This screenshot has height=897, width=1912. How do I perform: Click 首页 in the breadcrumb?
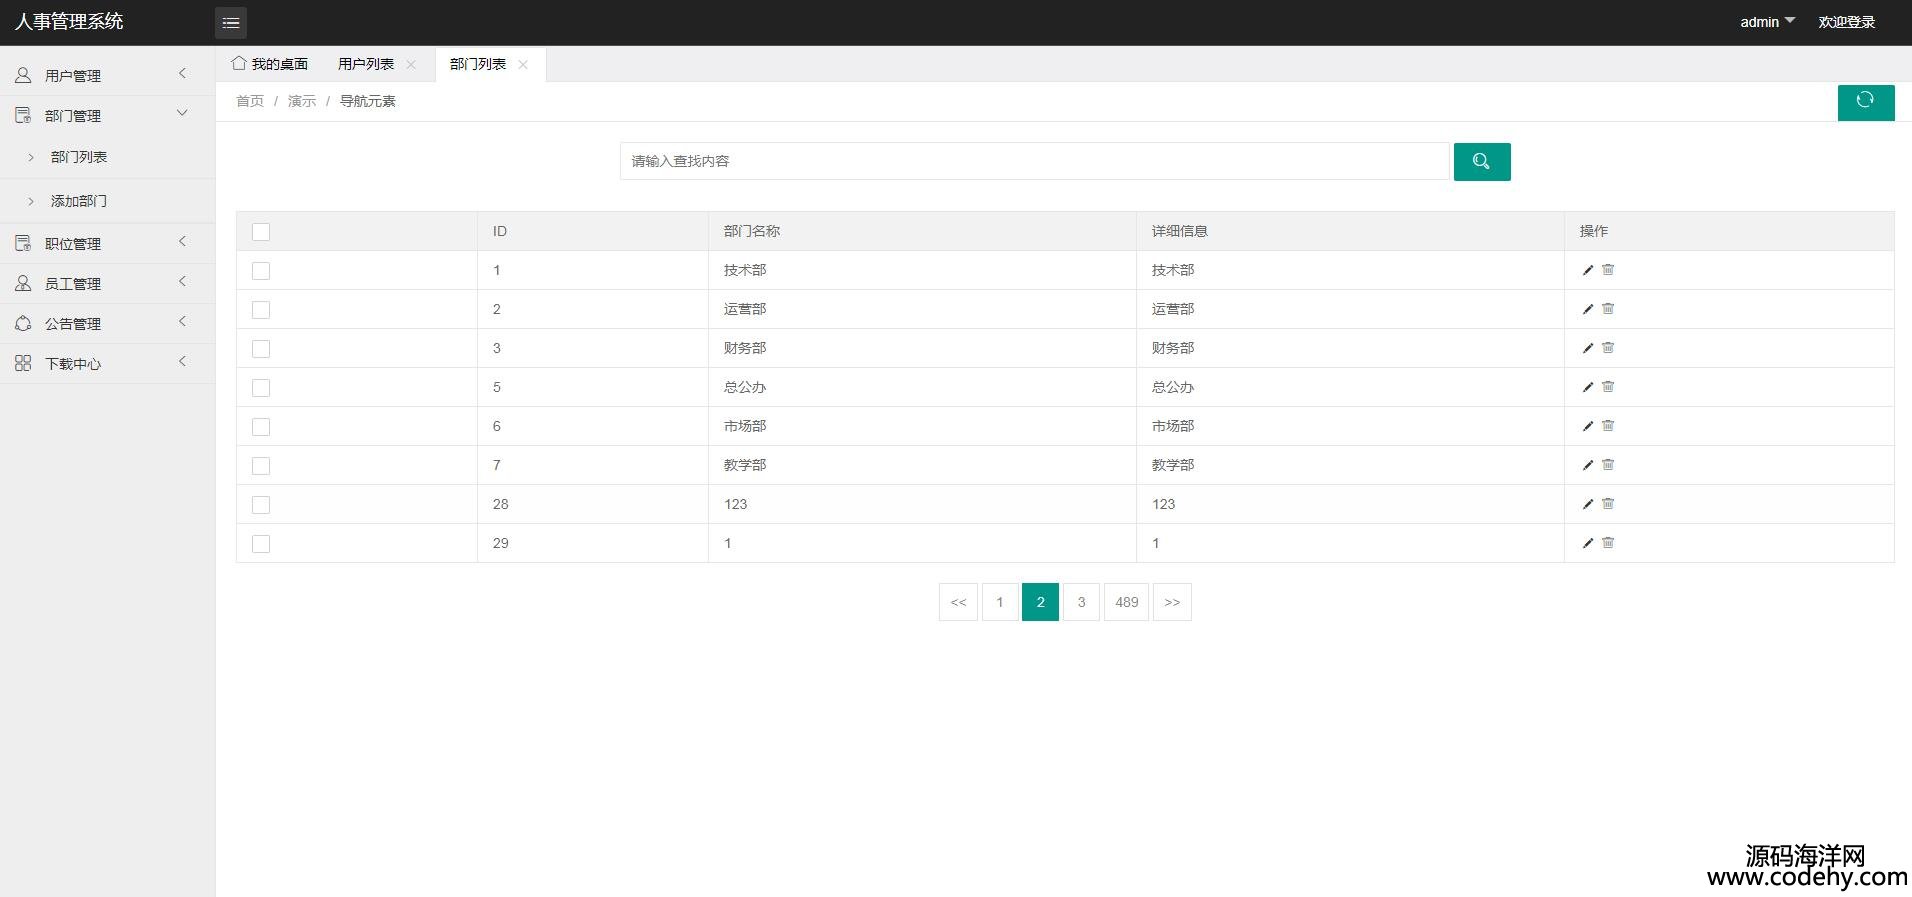[250, 101]
